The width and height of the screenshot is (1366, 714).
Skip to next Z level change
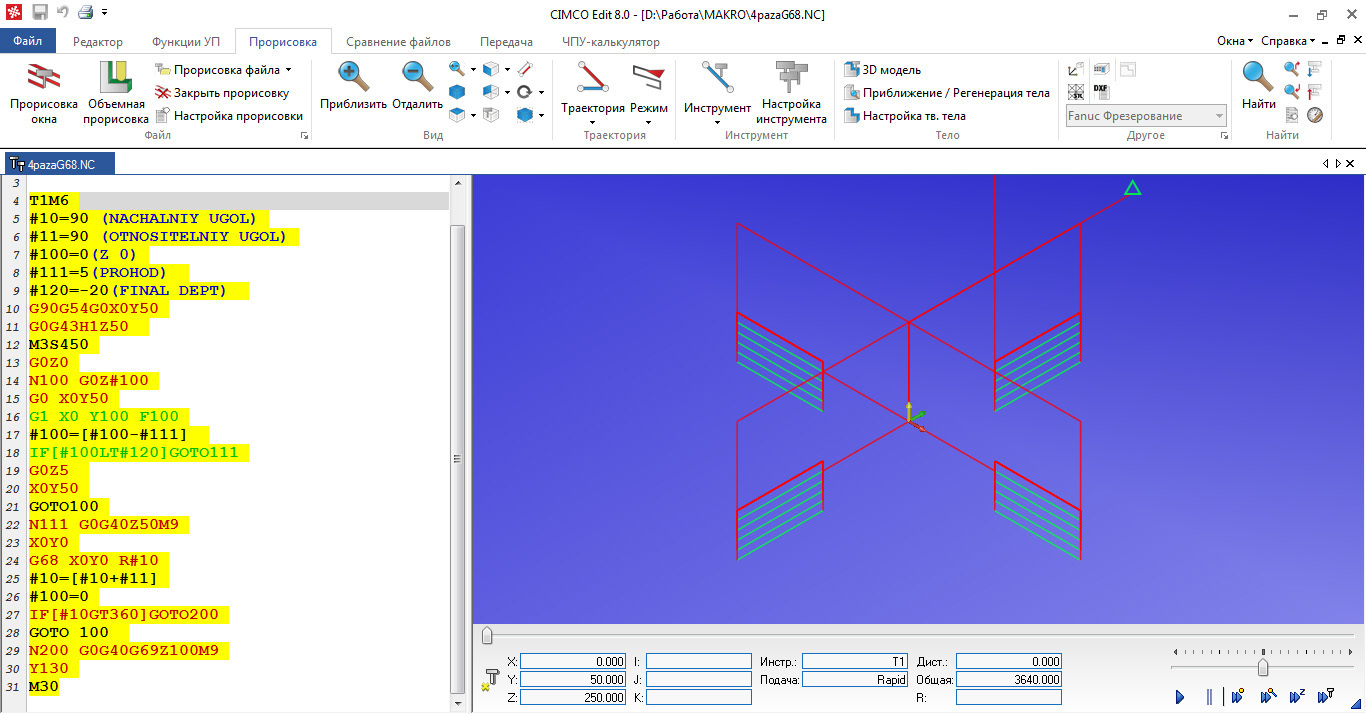[x=1298, y=696]
